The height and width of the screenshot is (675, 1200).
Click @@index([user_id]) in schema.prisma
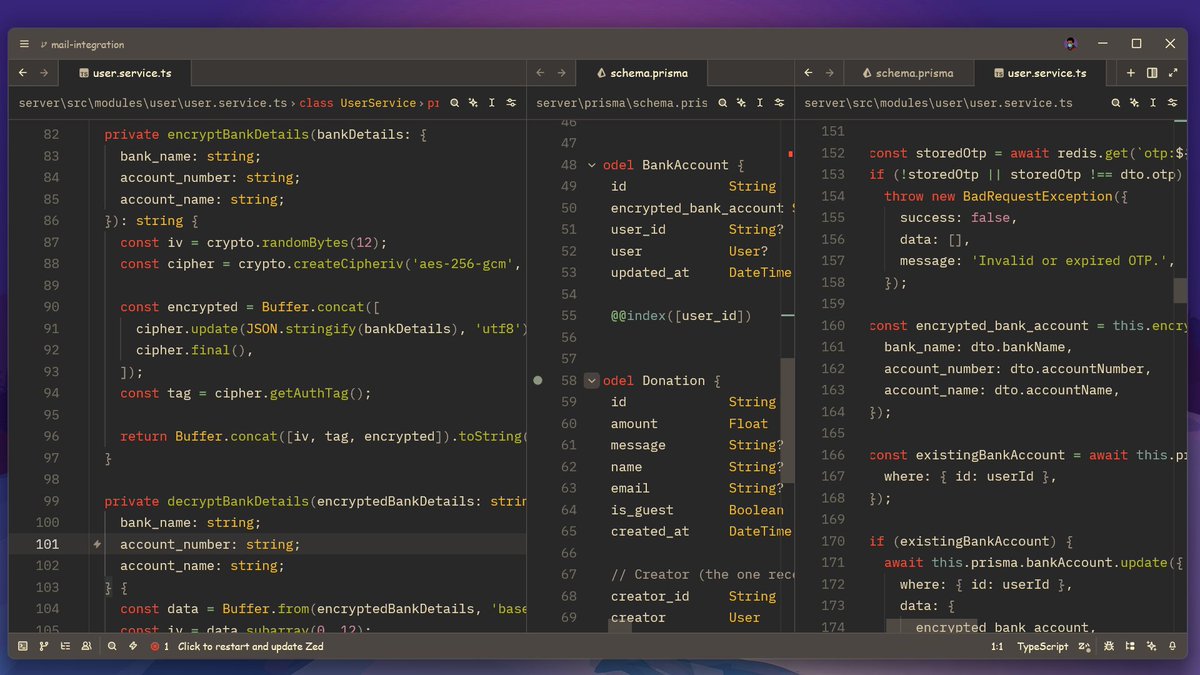681,316
